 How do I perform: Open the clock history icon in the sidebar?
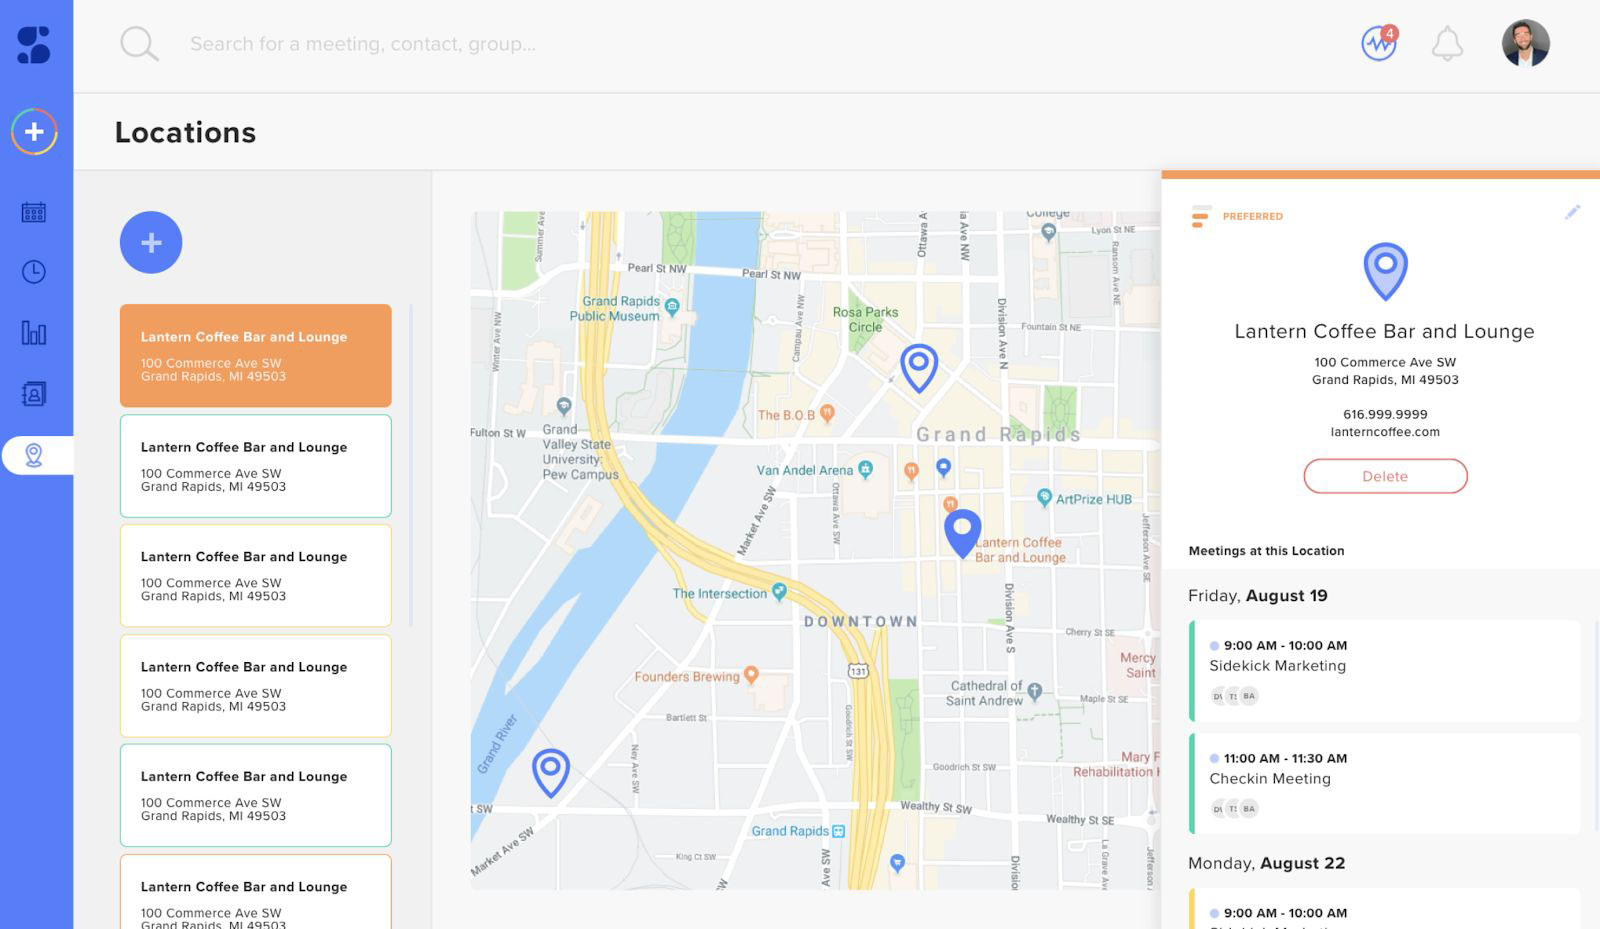pyautogui.click(x=34, y=272)
